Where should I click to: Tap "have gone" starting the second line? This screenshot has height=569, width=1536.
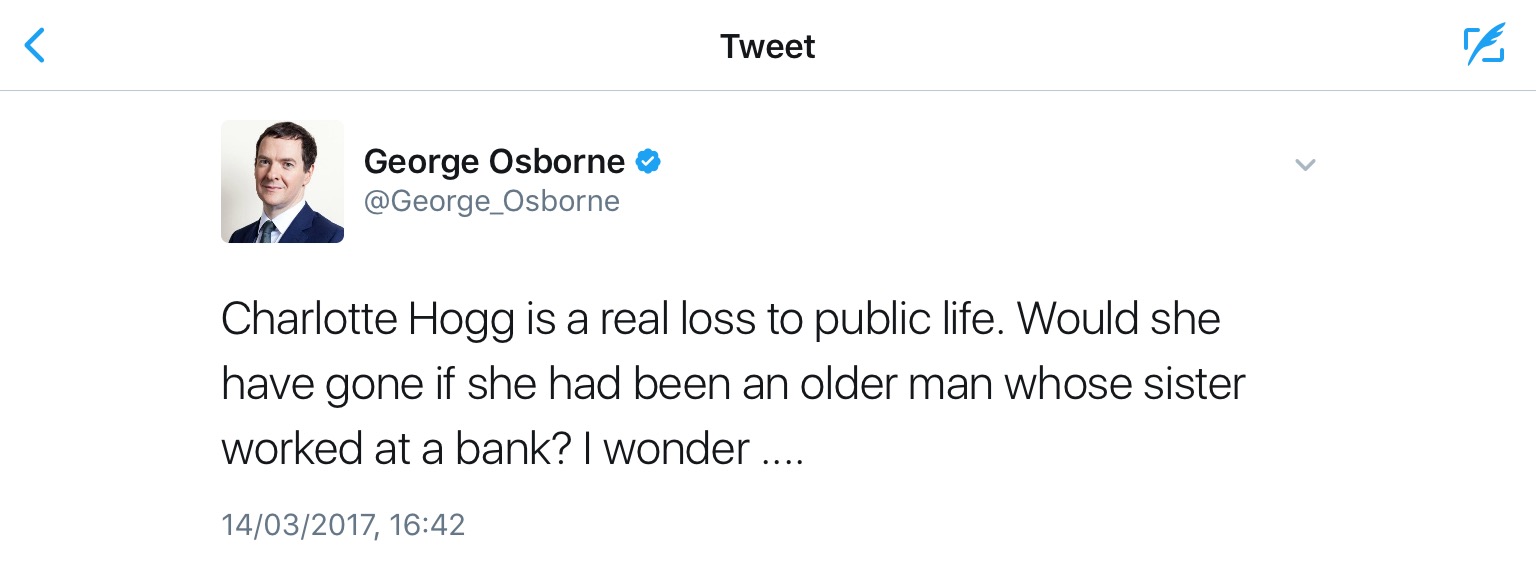tap(321, 386)
